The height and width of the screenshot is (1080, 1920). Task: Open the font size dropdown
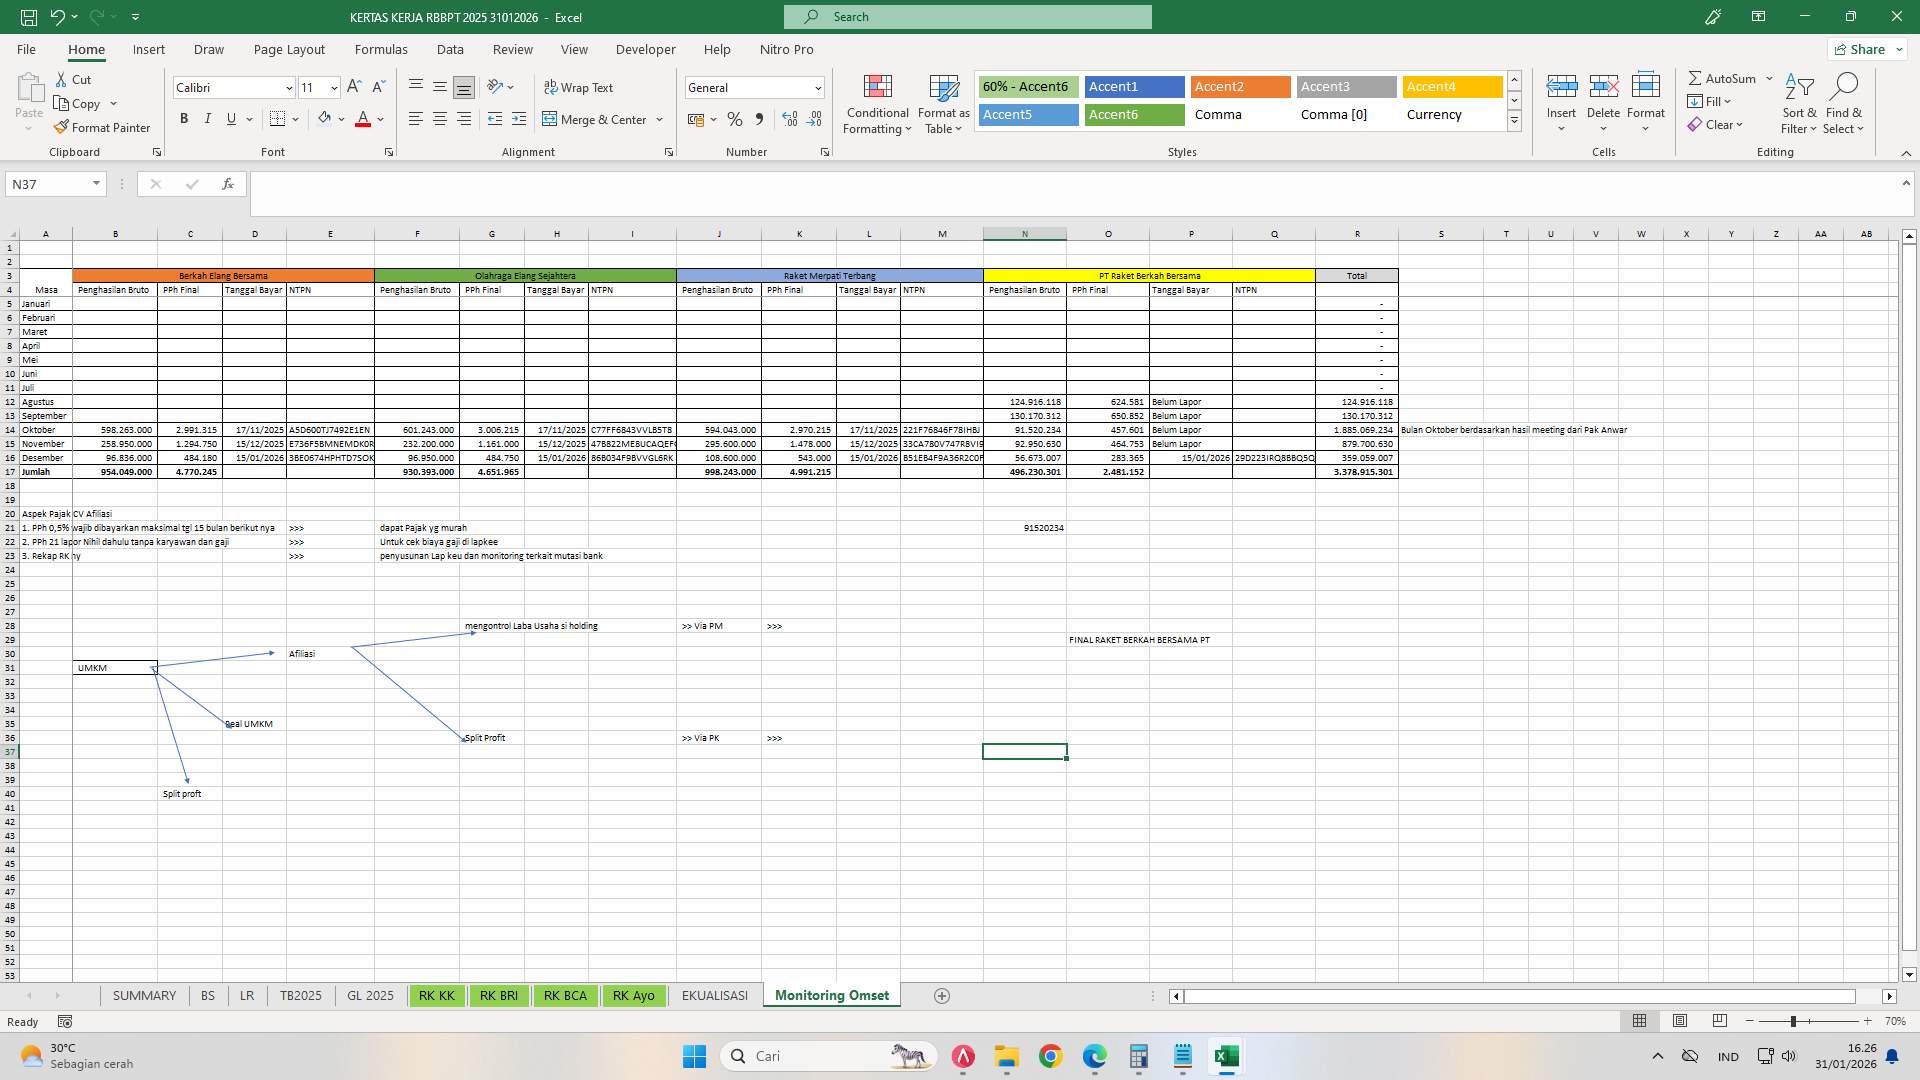(x=332, y=88)
